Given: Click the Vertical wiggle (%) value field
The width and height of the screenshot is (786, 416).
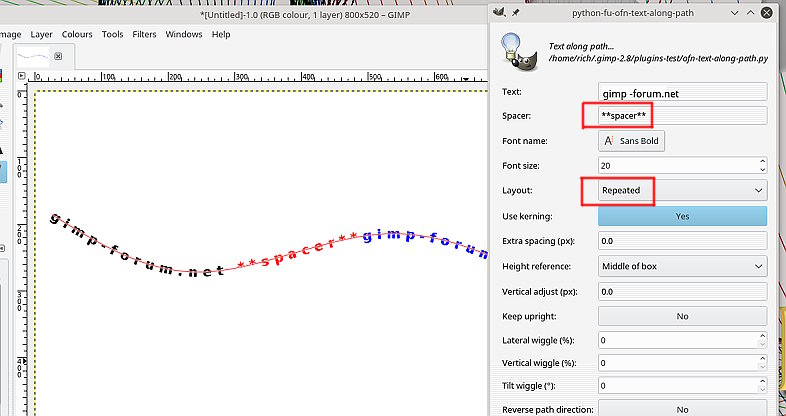Looking at the screenshot, I should point(678,363).
